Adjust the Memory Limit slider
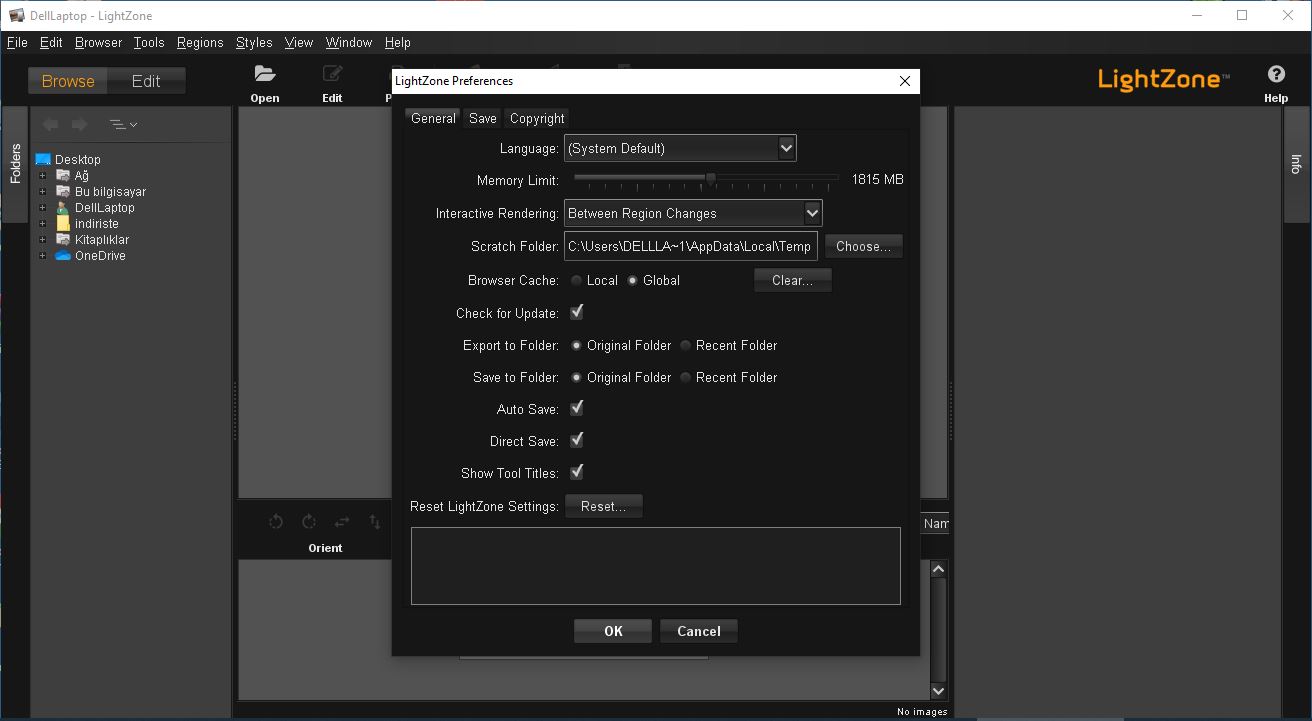1312x721 pixels. point(711,178)
